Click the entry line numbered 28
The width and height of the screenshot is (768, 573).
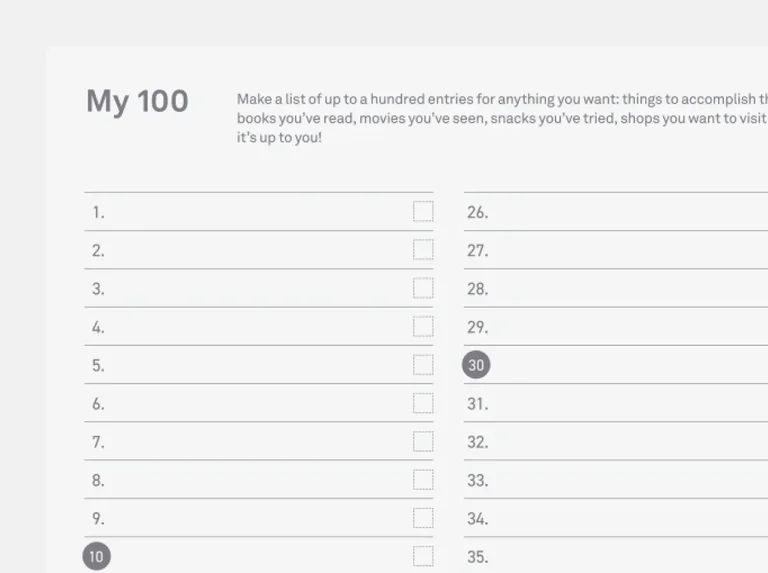click(616, 288)
